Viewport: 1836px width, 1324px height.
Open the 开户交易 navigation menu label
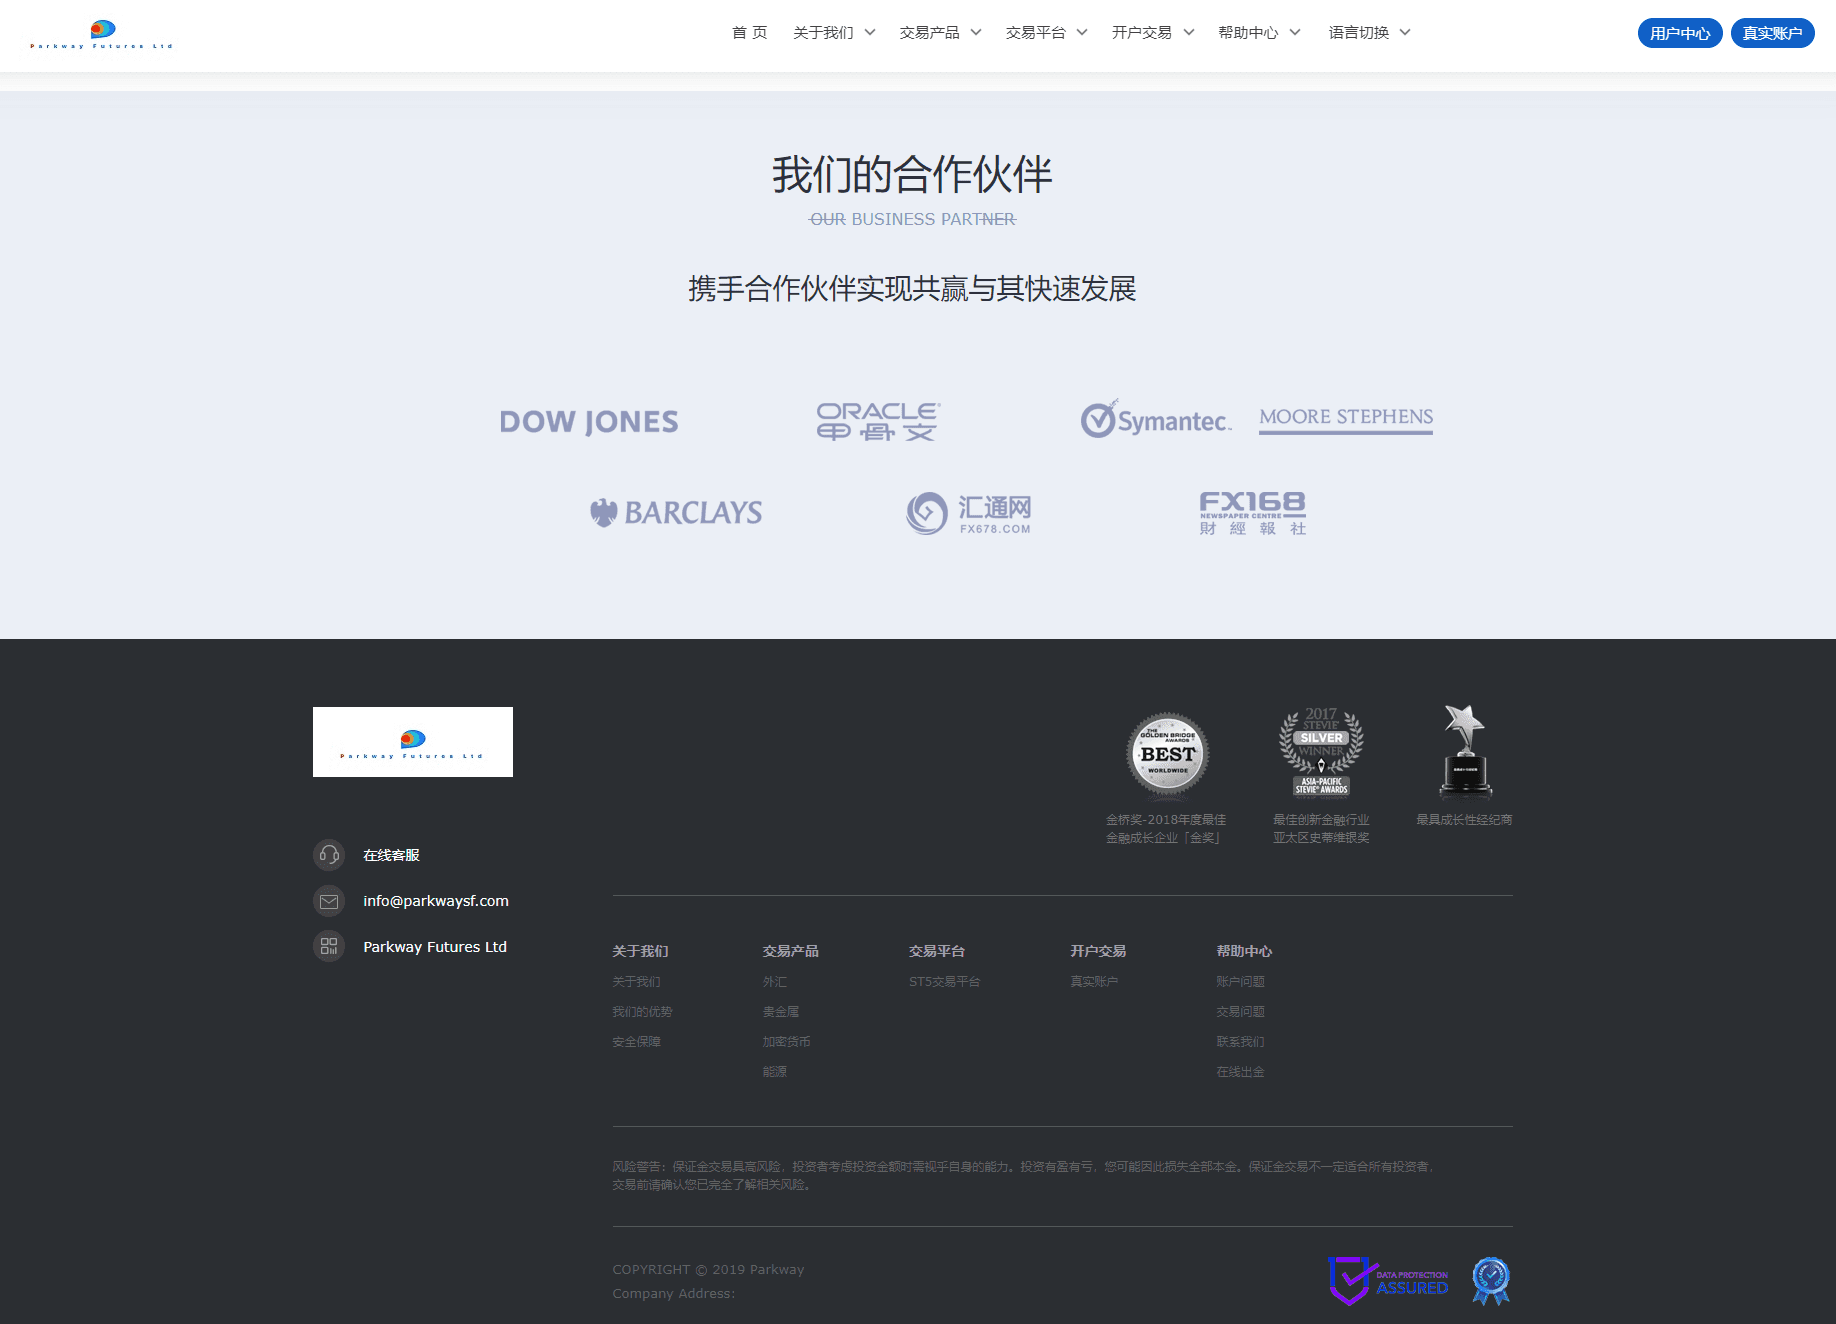1142,33
